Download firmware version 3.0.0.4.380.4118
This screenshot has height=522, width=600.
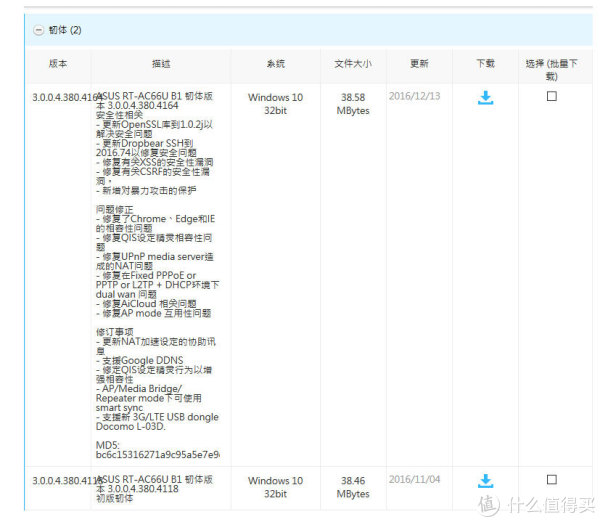pyautogui.click(x=485, y=481)
